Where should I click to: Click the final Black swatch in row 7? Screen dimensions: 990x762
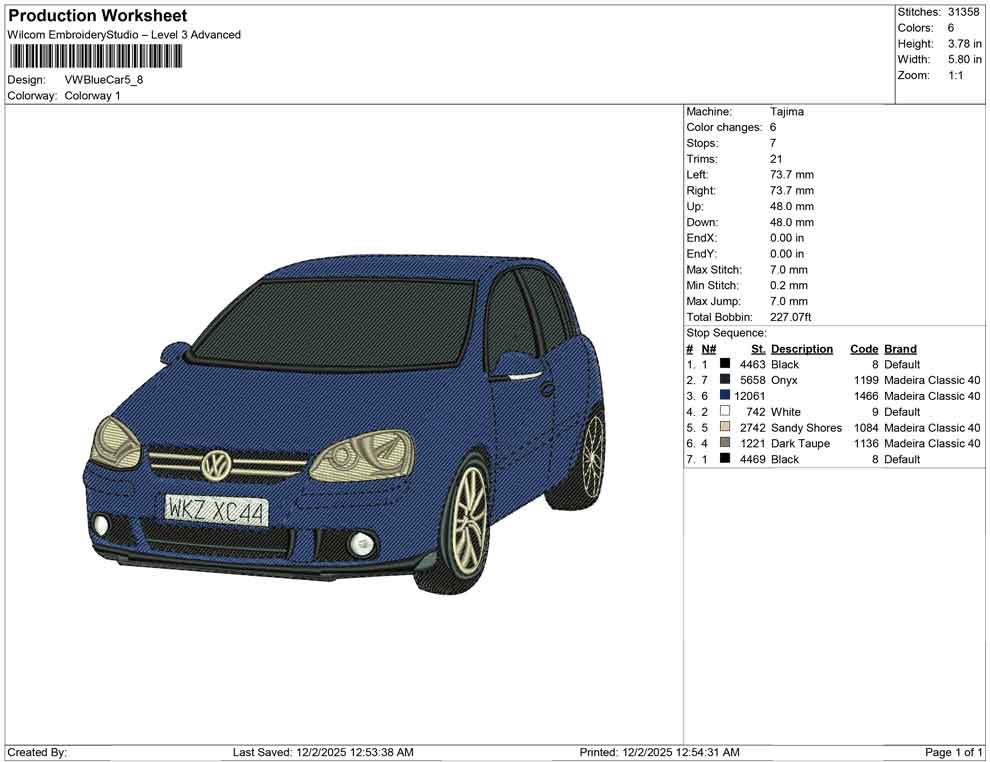pyautogui.click(x=724, y=459)
